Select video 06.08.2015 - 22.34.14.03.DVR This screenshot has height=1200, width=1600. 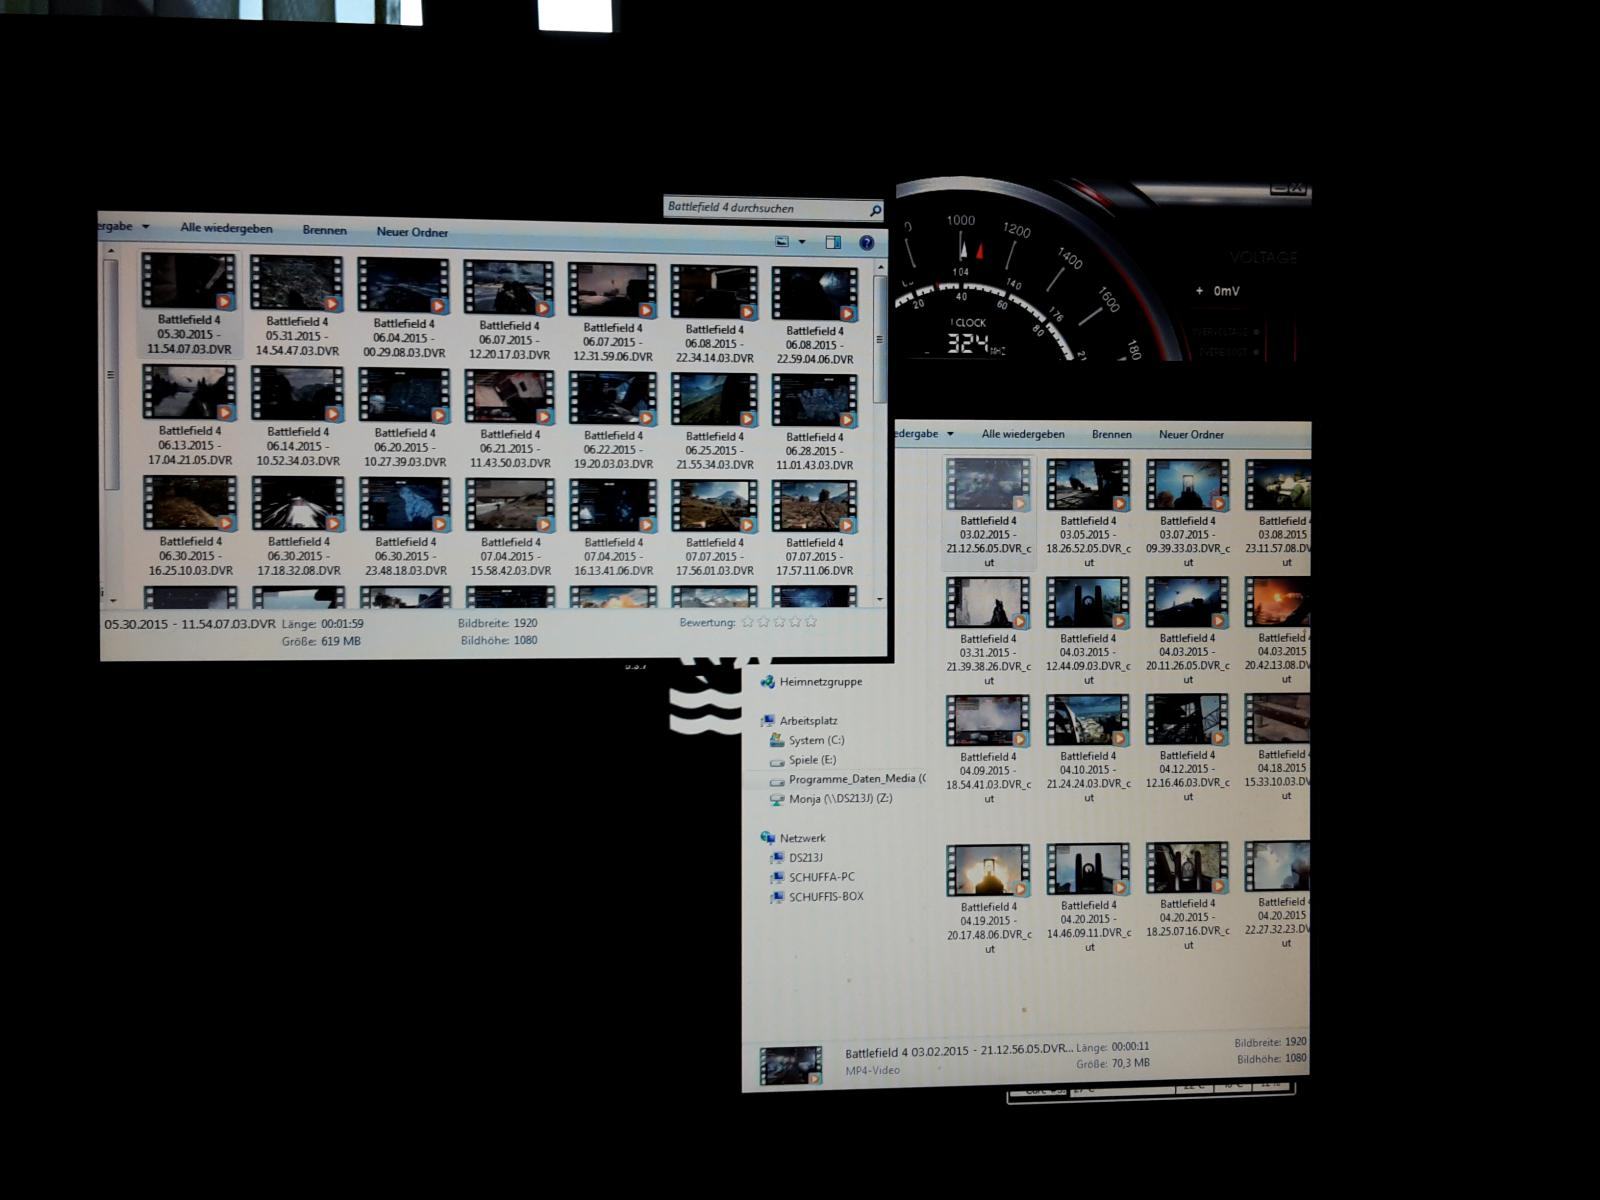[x=714, y=314]
